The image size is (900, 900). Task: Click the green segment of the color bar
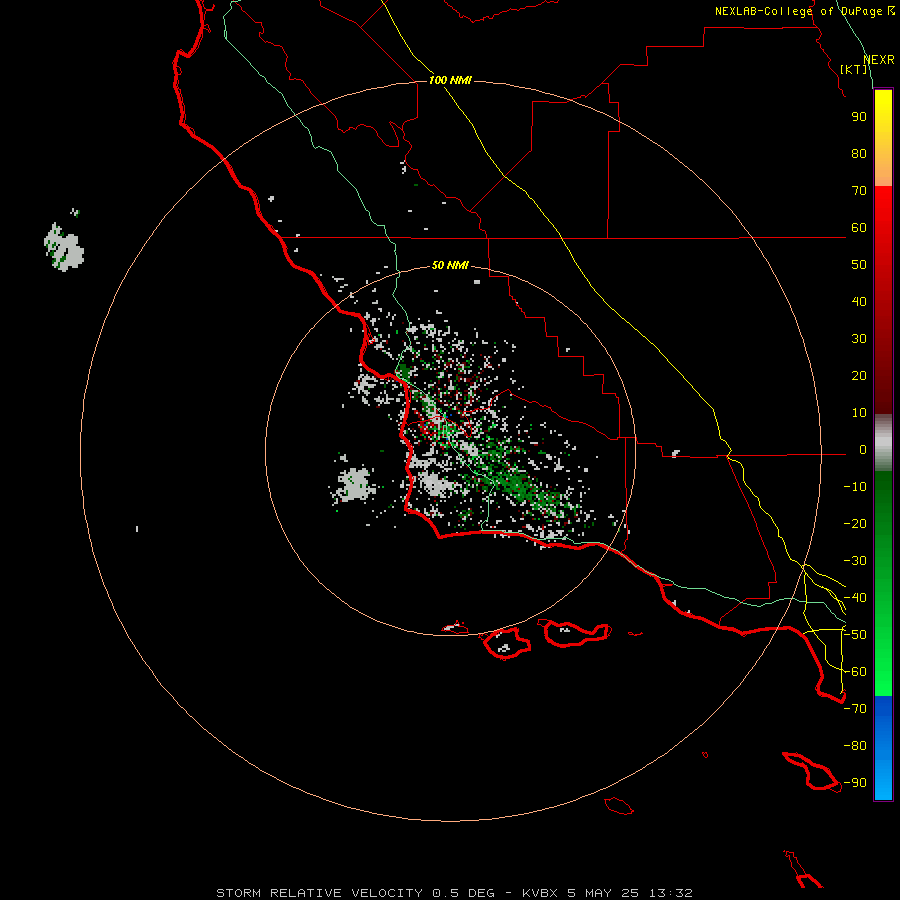click(x=883, y=584)
